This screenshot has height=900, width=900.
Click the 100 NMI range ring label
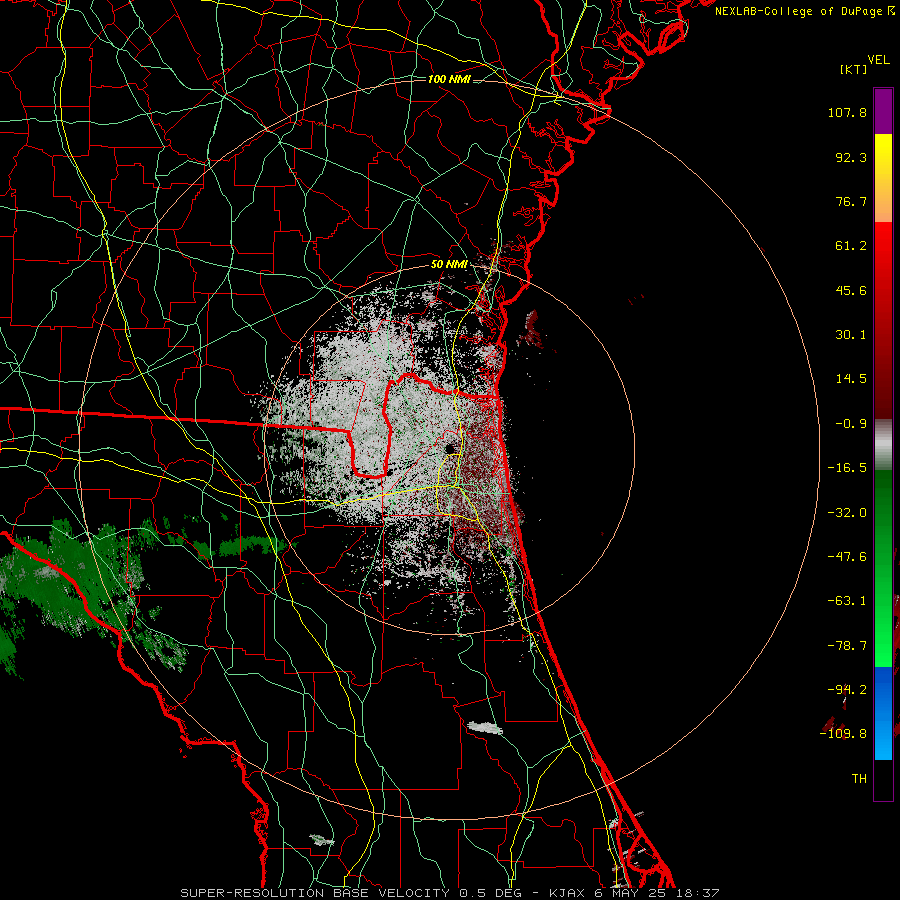coord(449,79)
